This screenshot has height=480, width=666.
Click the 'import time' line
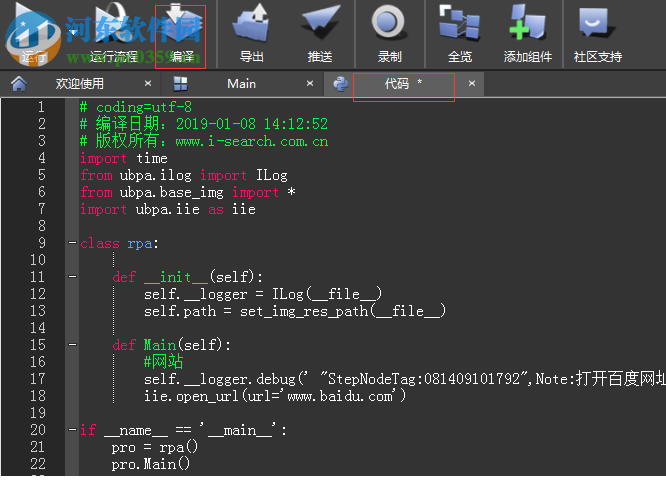pyautogui.click(x=124, y=158)
